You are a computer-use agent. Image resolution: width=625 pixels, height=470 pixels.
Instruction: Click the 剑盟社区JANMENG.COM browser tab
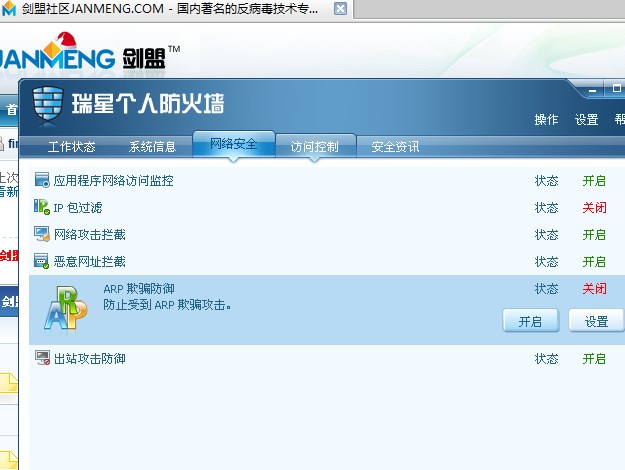click(175, 9)
